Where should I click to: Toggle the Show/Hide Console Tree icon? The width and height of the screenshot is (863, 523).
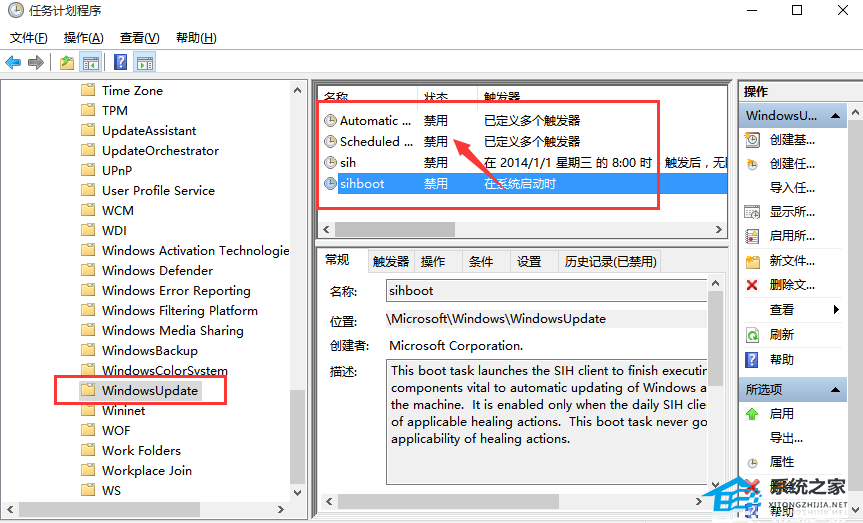coord(91,63)
